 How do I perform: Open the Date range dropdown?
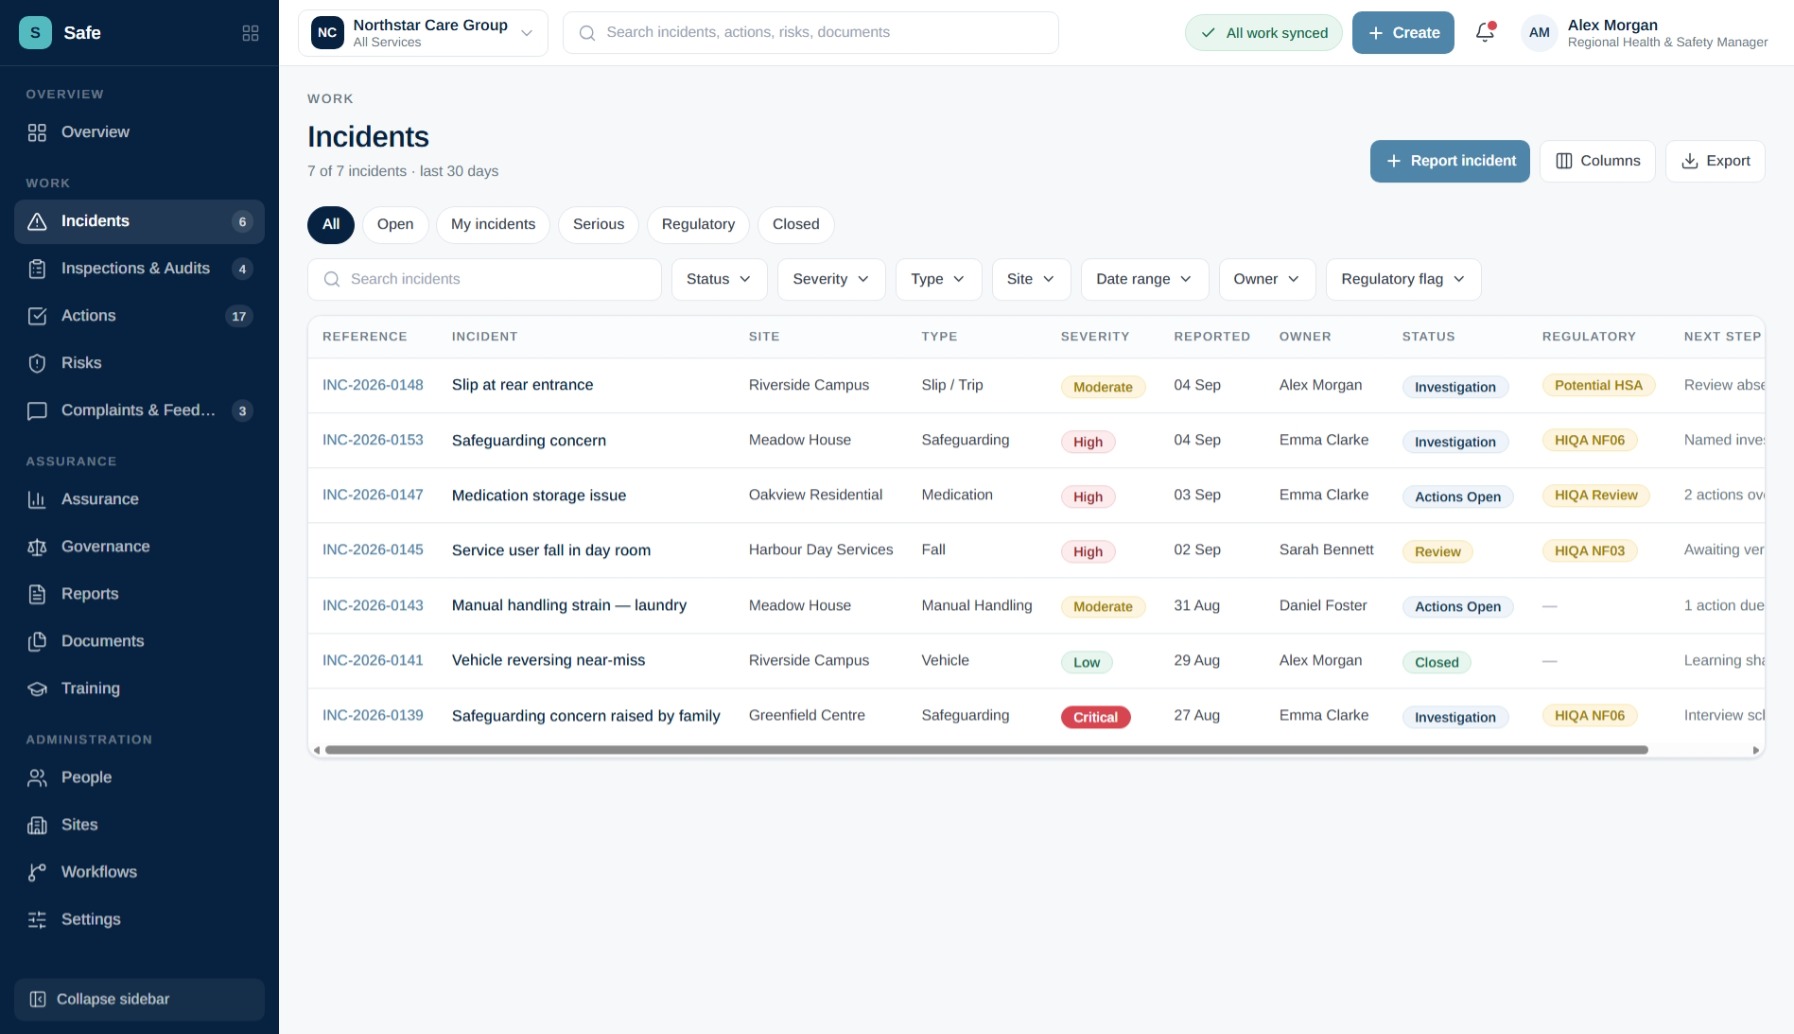[x=1144, y=279]
